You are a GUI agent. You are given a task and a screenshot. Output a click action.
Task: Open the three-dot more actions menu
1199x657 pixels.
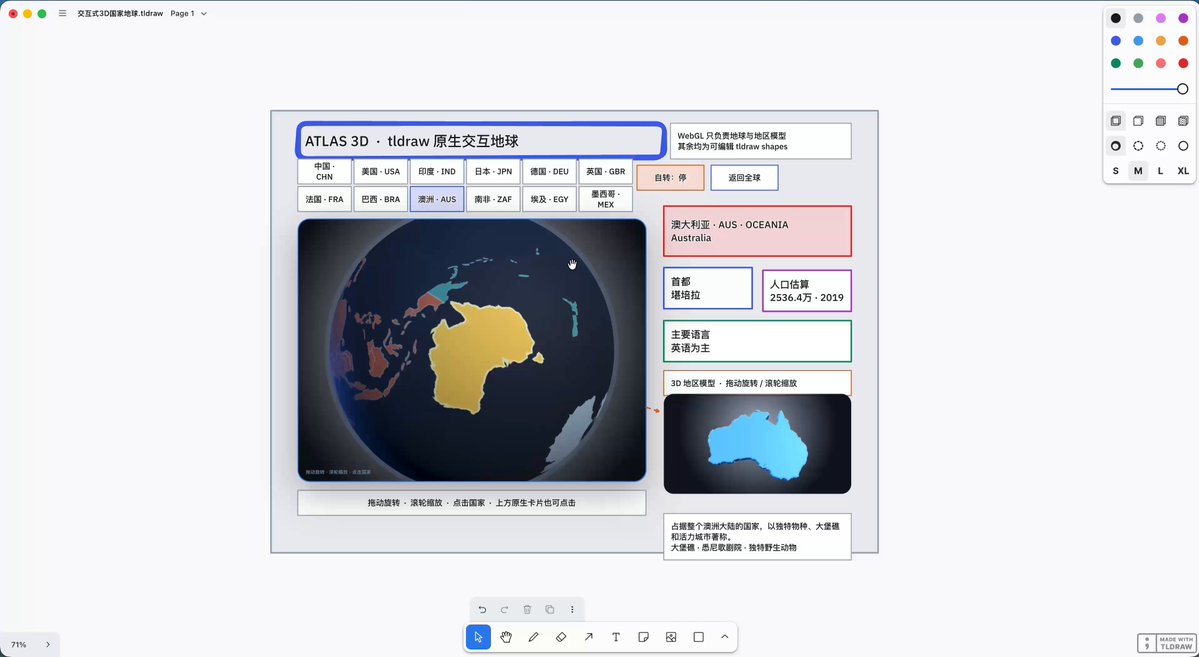[572, 610]
